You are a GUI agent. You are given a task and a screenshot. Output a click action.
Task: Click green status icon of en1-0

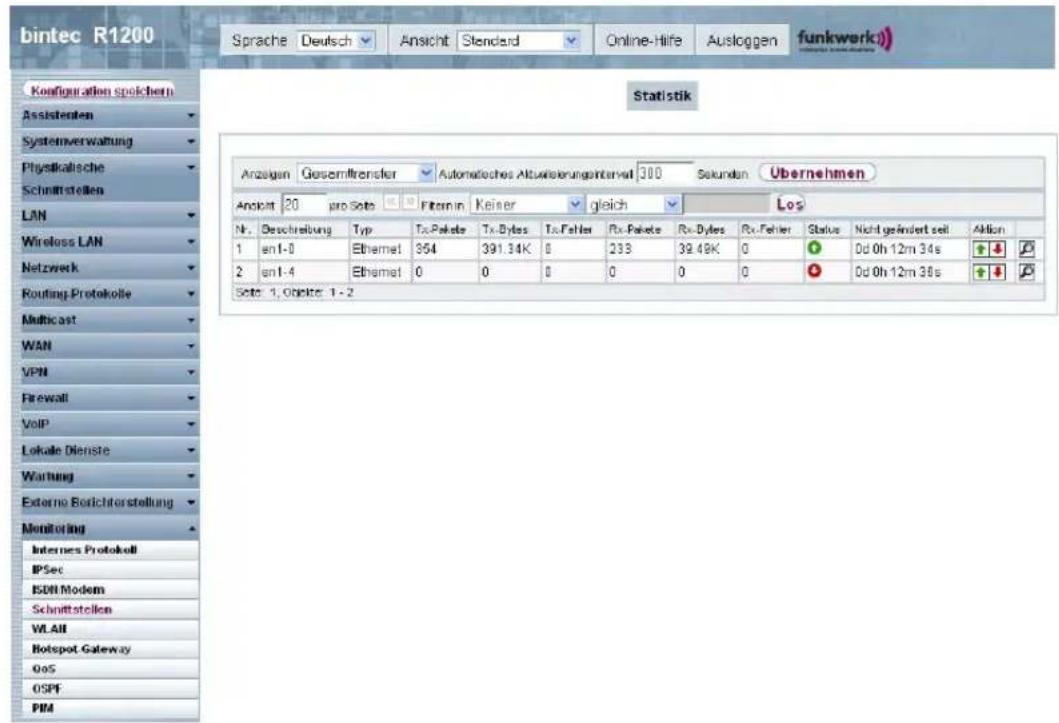pos(815,248)
